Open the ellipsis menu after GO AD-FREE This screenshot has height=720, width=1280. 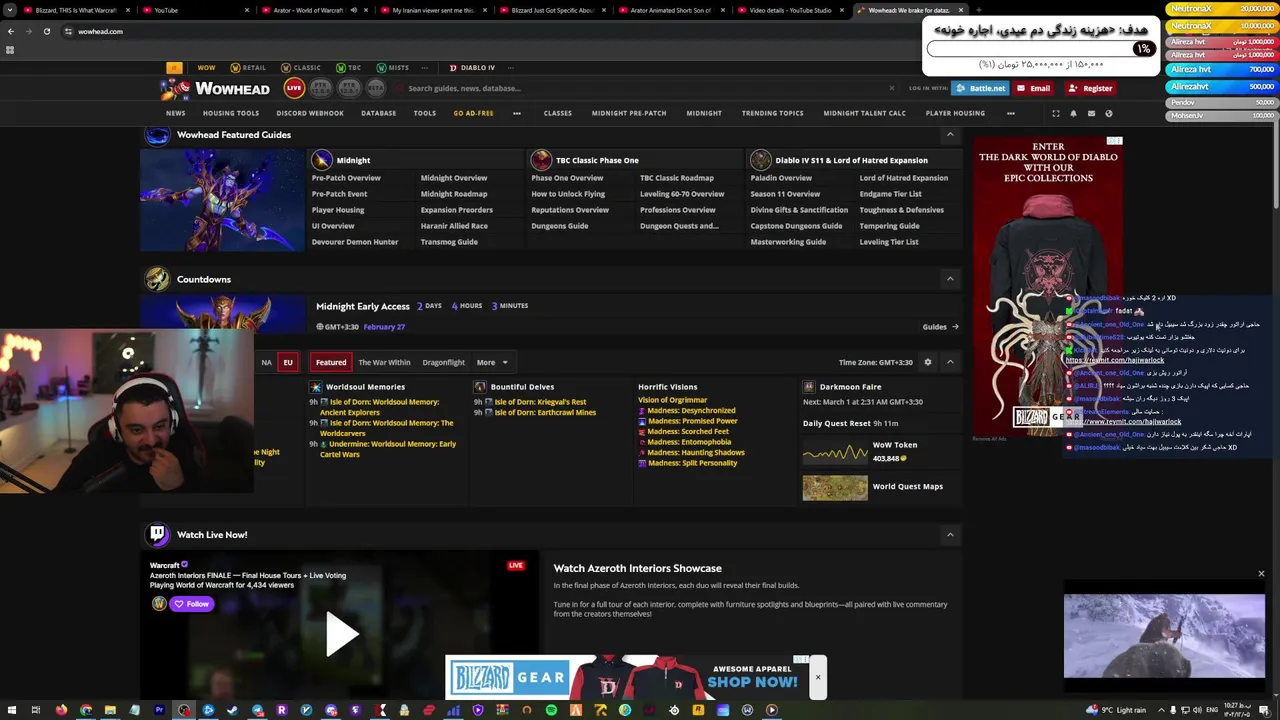pos(517,113)
